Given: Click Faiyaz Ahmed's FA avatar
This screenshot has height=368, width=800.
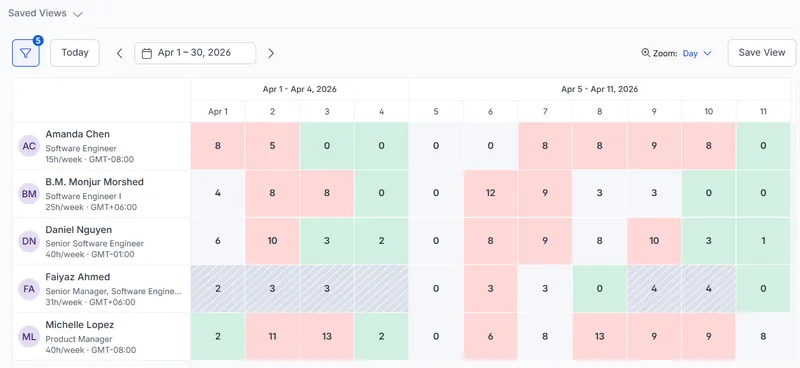Looking at the screenshot, I should (29, 289).
